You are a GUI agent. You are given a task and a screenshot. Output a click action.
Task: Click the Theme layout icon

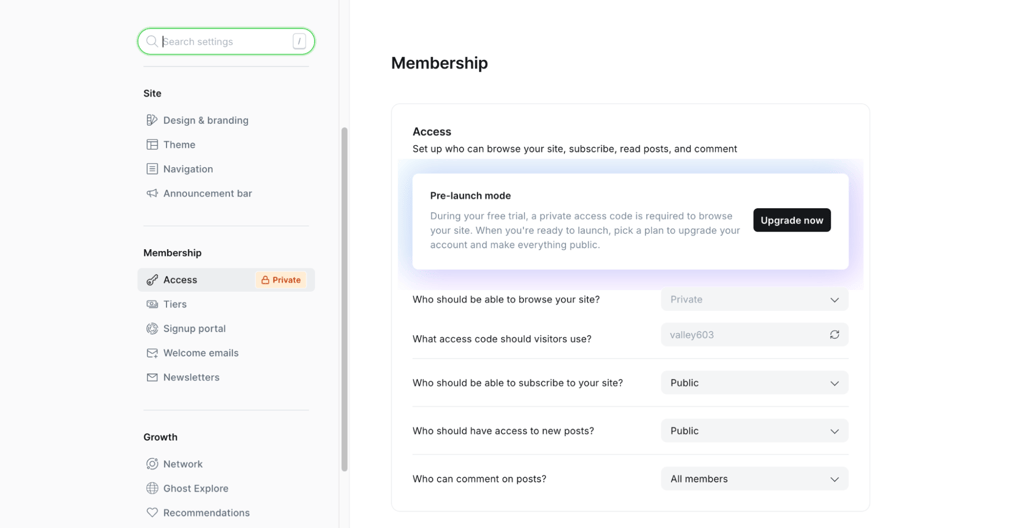[152, 144]
